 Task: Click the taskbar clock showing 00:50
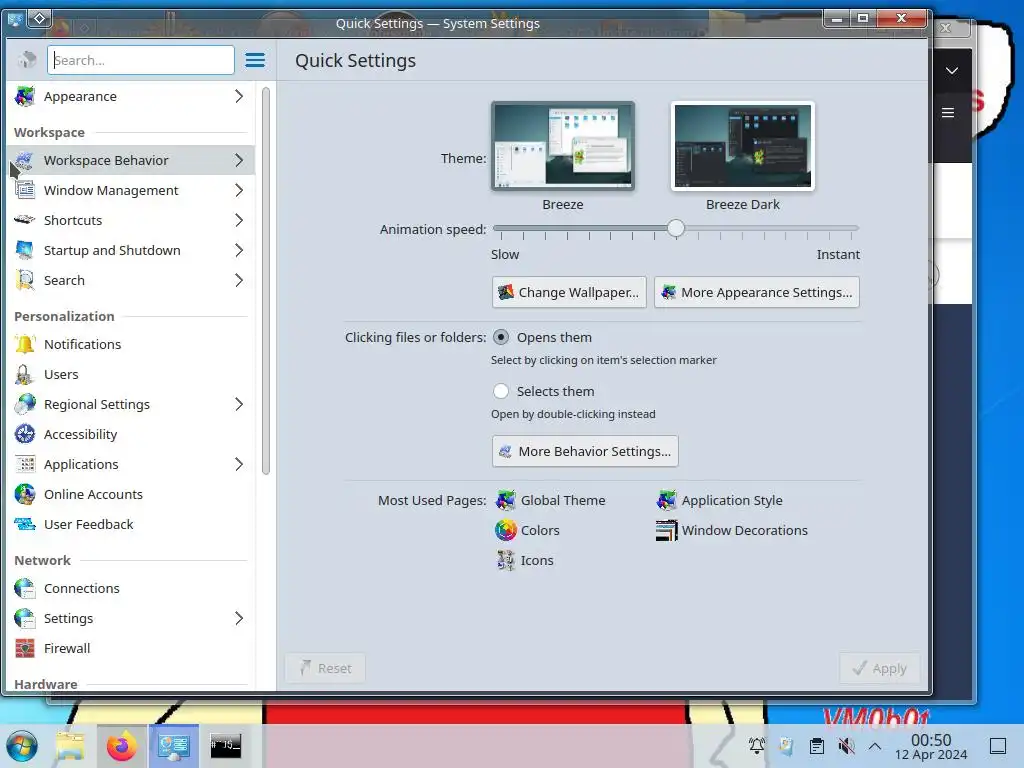click(x=931, y=746)
